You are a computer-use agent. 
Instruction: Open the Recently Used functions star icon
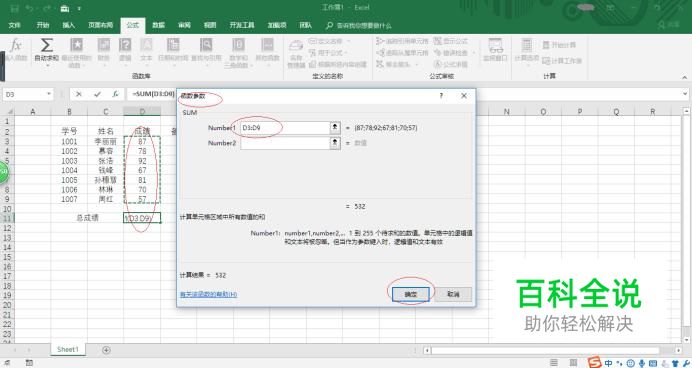coord(76,45)
